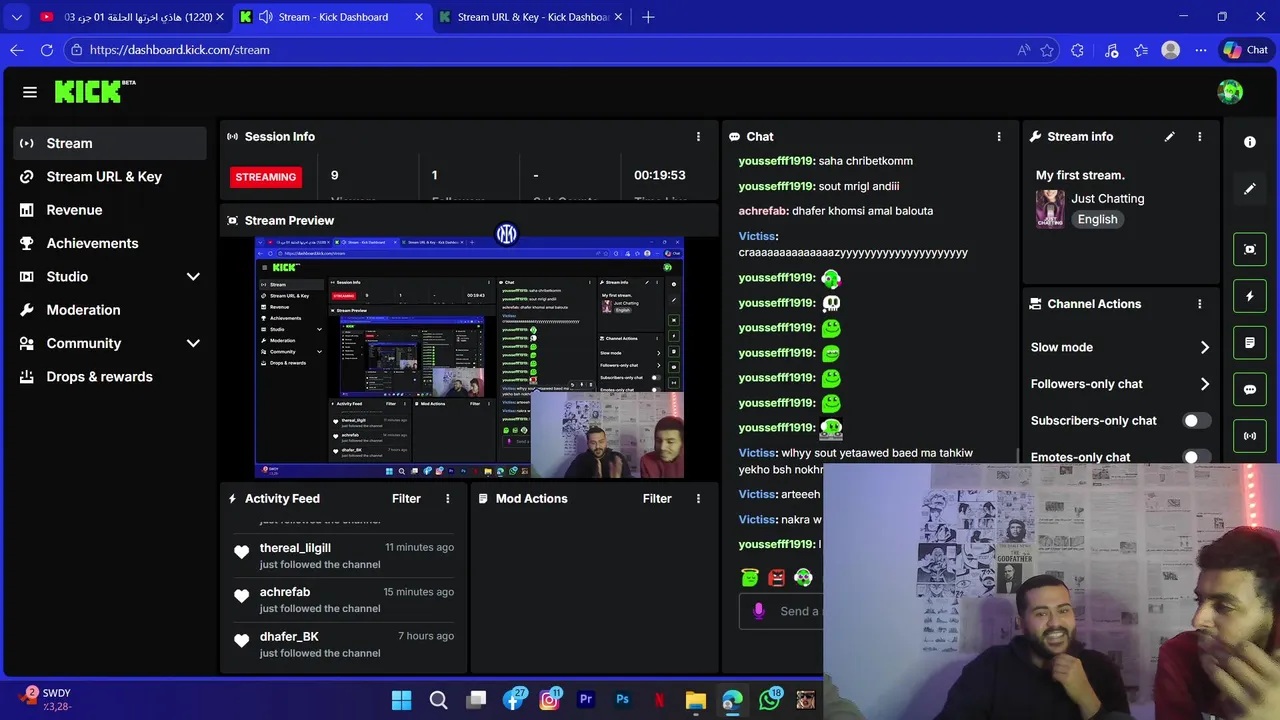Go to Stream in the sidebar
The width and height of the screenshot is (1280, 720).
click(x=110, y=143)
